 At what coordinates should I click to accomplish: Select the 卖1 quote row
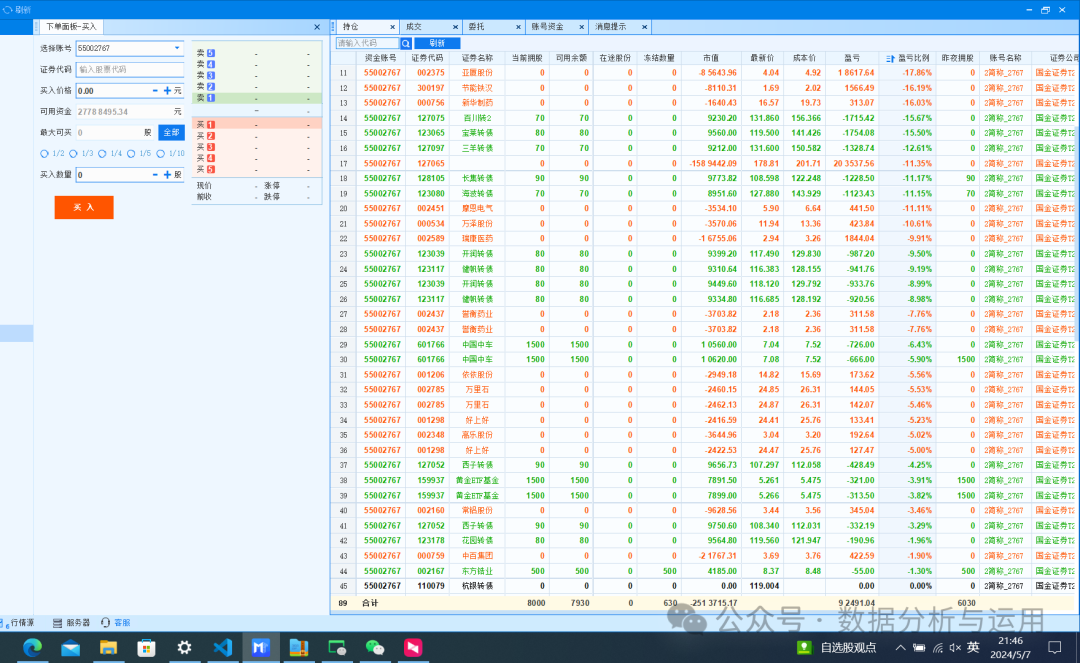coord(256,98)
